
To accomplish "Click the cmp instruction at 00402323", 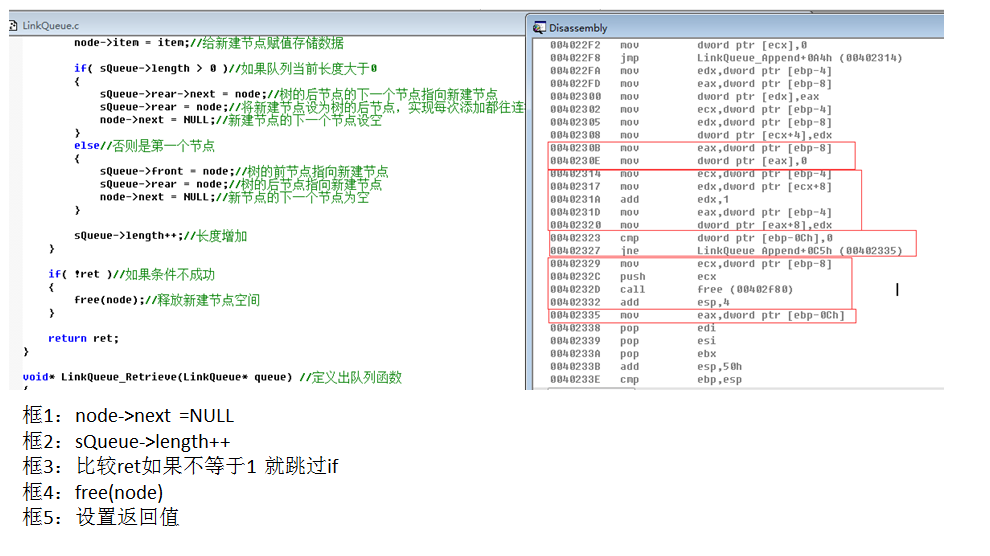I will [691, 238].
